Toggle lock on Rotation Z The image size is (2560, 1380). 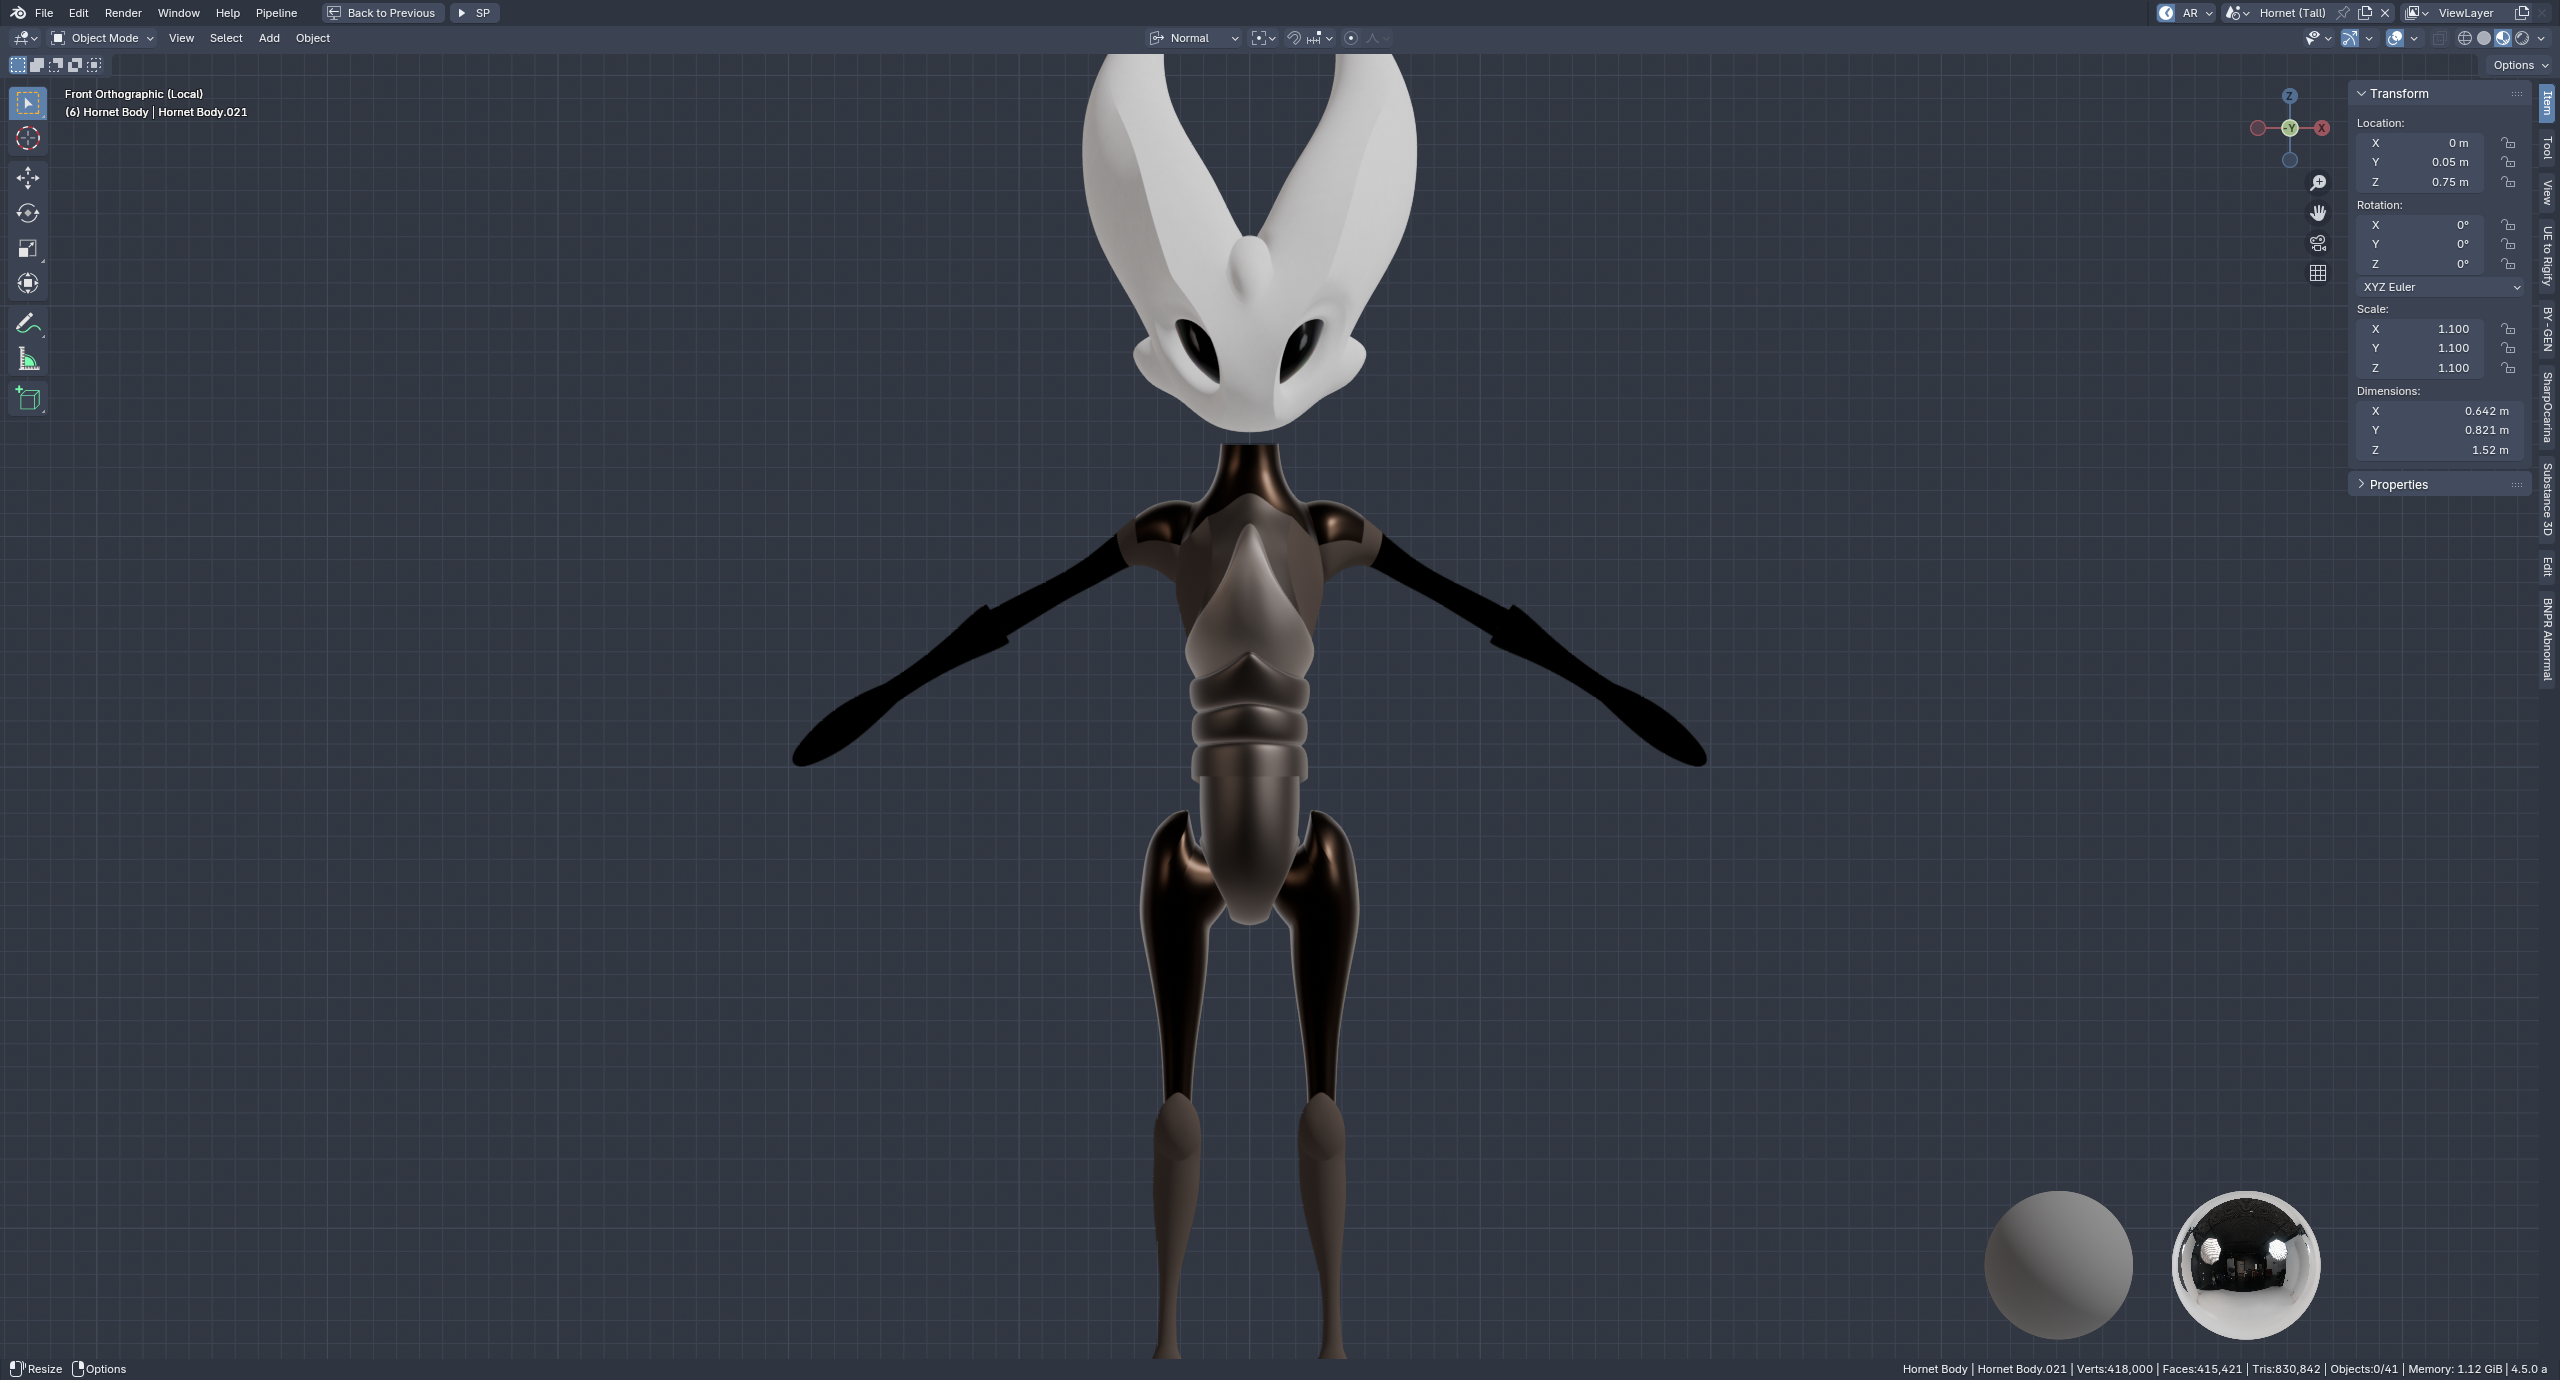click(x=2508, y=264)
